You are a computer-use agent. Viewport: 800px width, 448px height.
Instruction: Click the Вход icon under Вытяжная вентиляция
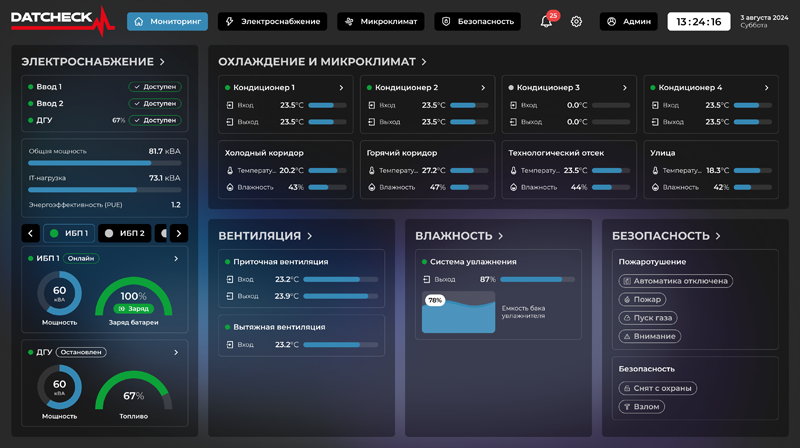(x=229, y=345)
